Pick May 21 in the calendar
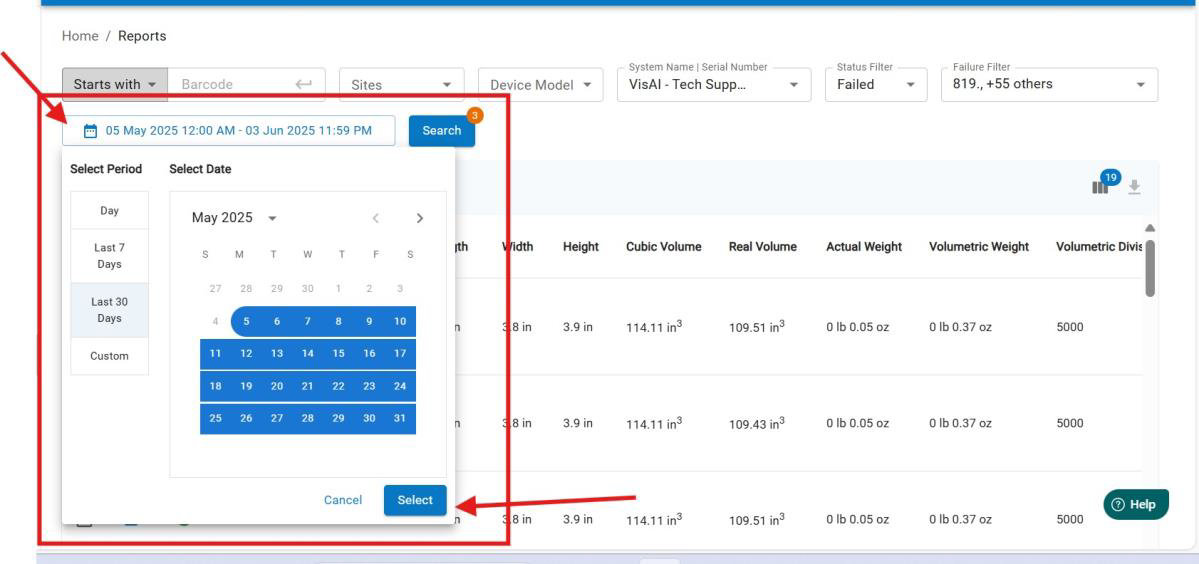 (x=307, y=386)
